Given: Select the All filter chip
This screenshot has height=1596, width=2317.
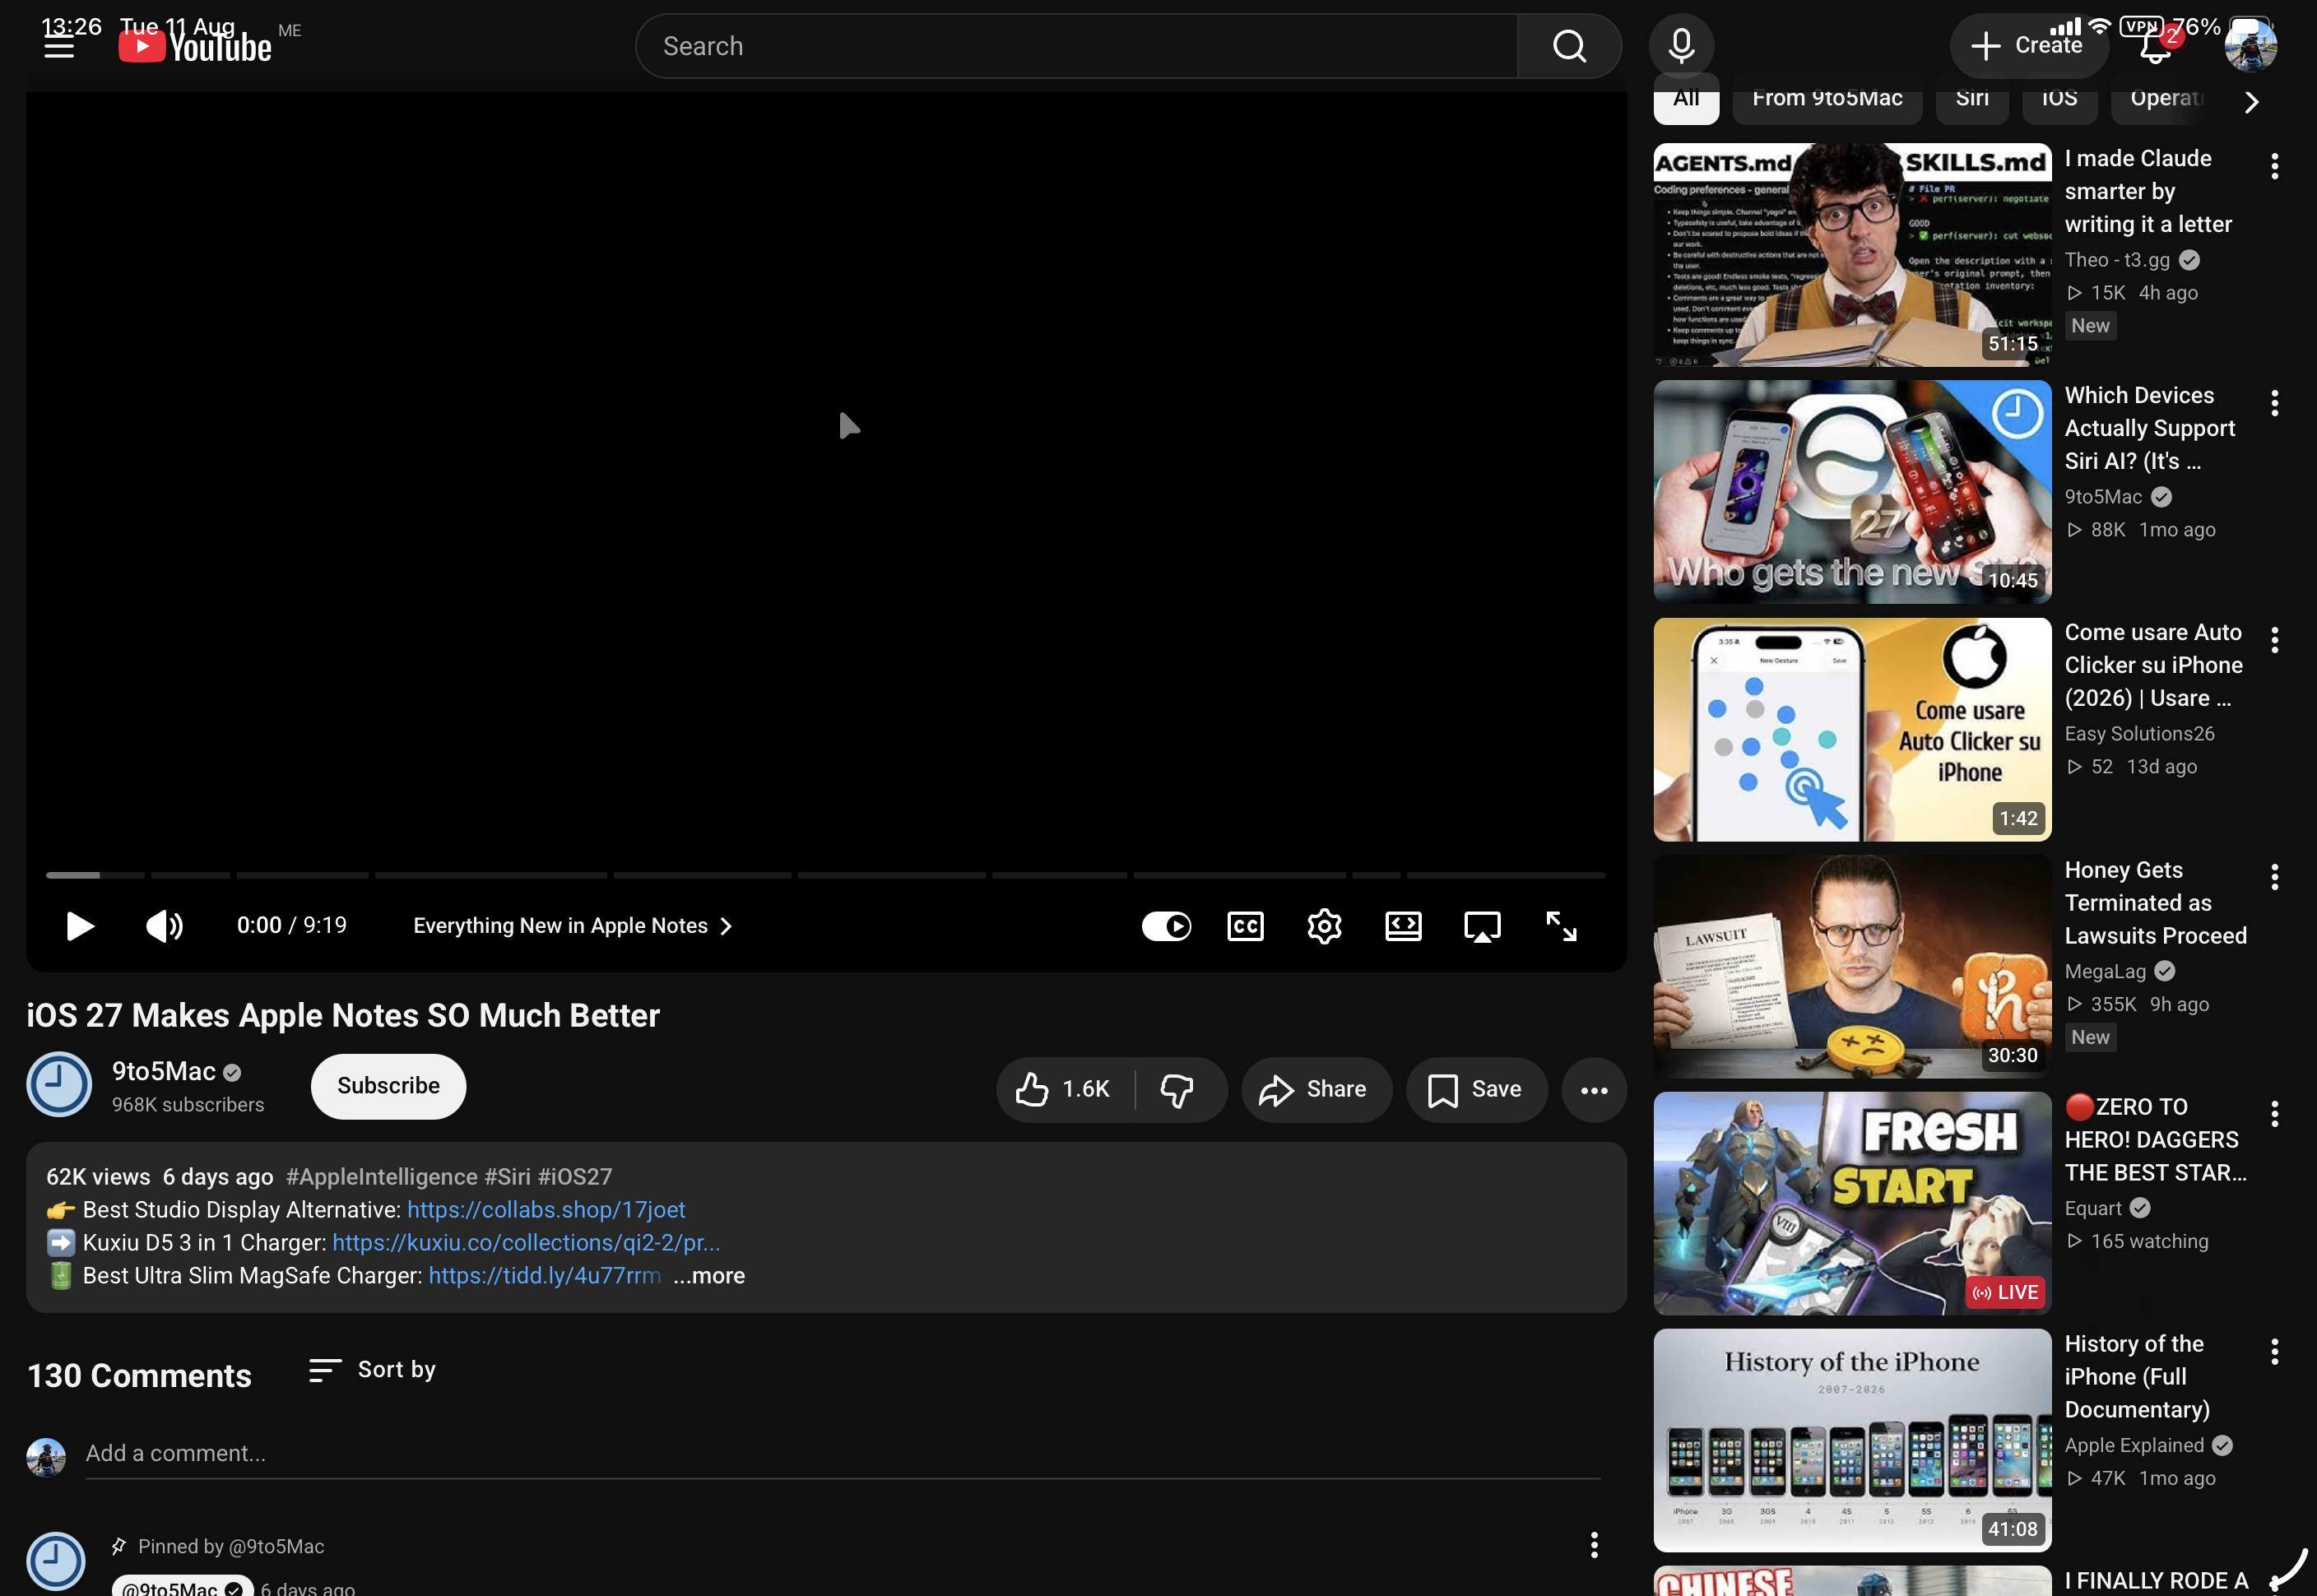Looking at the screenshot, I should 1686,99.
